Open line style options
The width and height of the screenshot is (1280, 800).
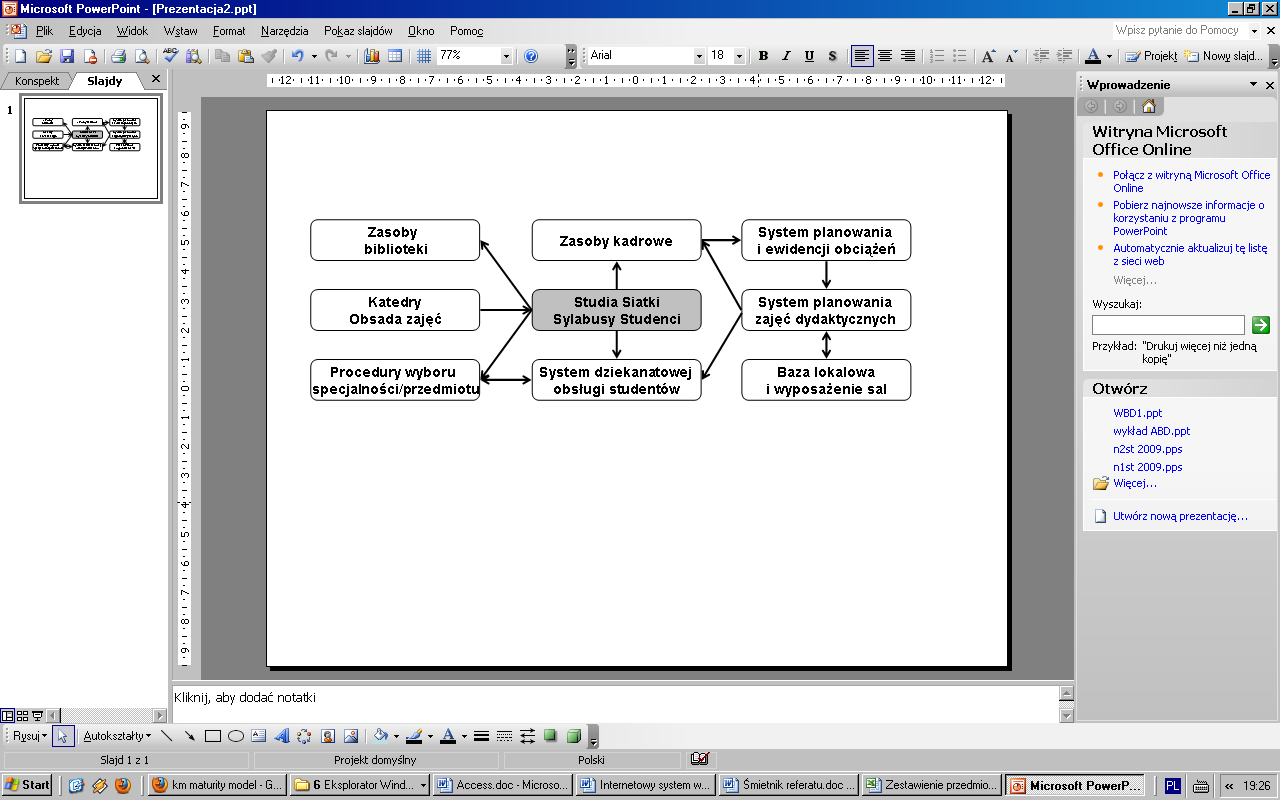tap(481, 736)
